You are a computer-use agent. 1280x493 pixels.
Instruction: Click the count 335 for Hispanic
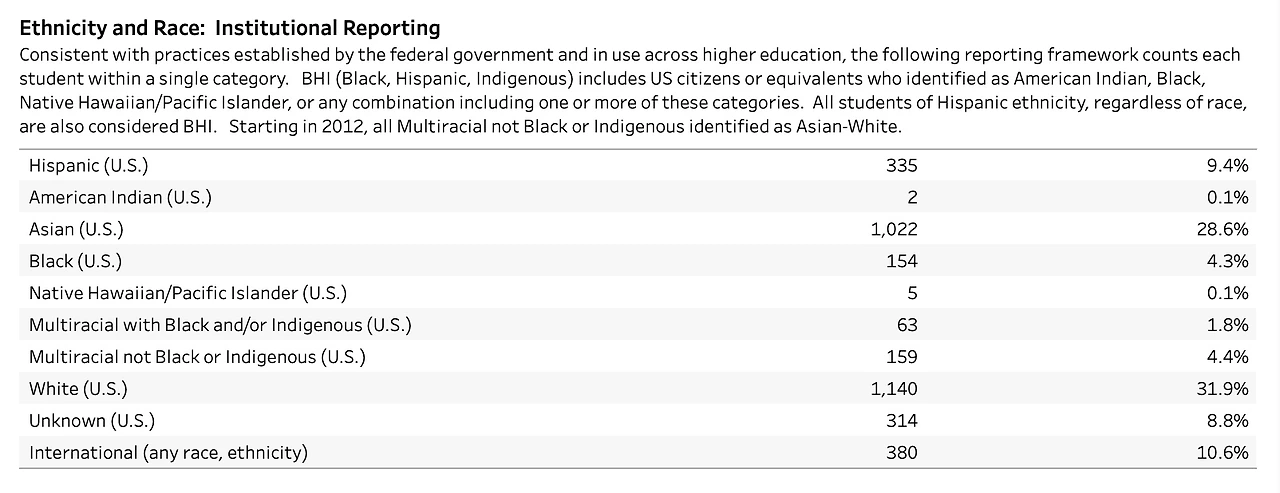902,166
